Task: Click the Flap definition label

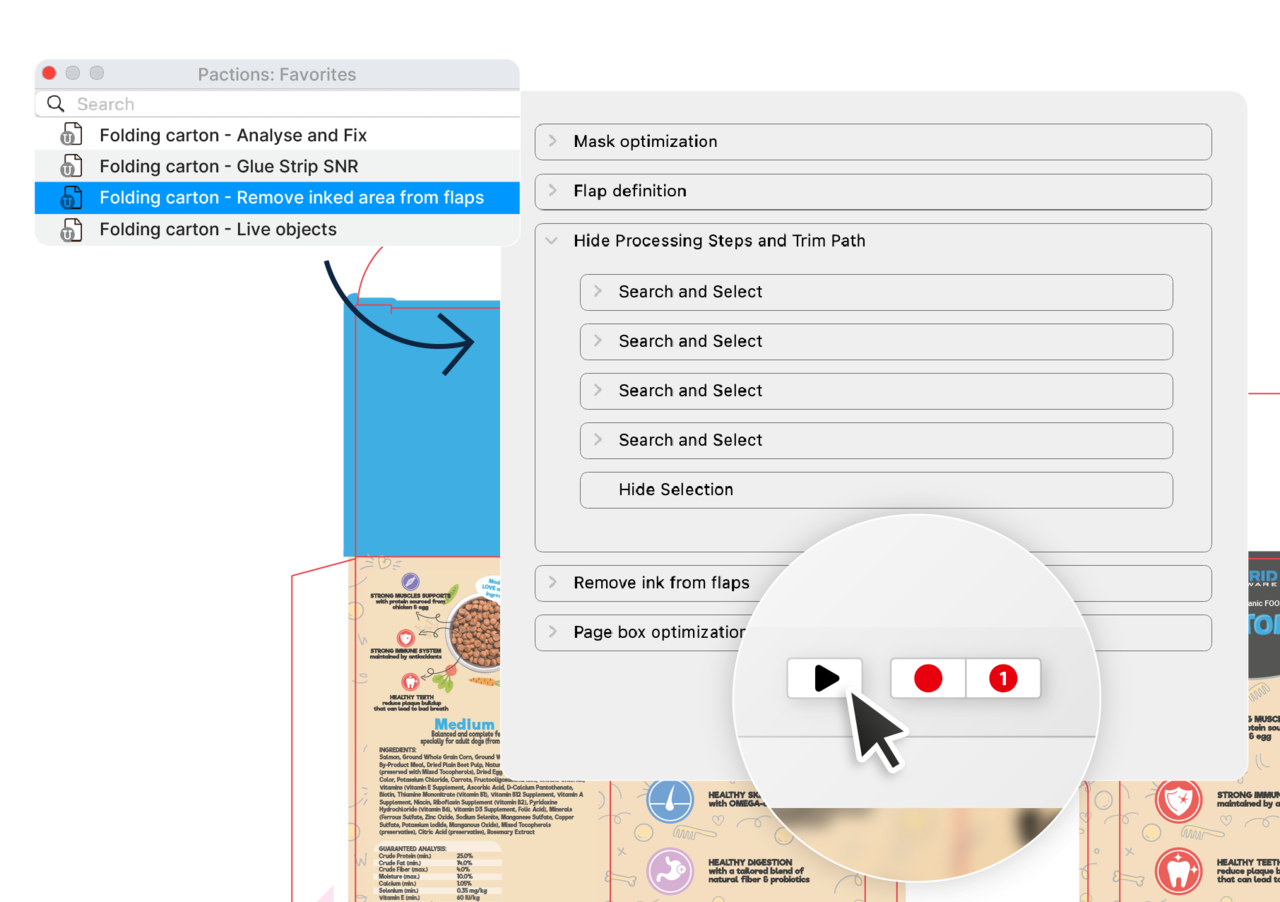Action: (630, 191)
